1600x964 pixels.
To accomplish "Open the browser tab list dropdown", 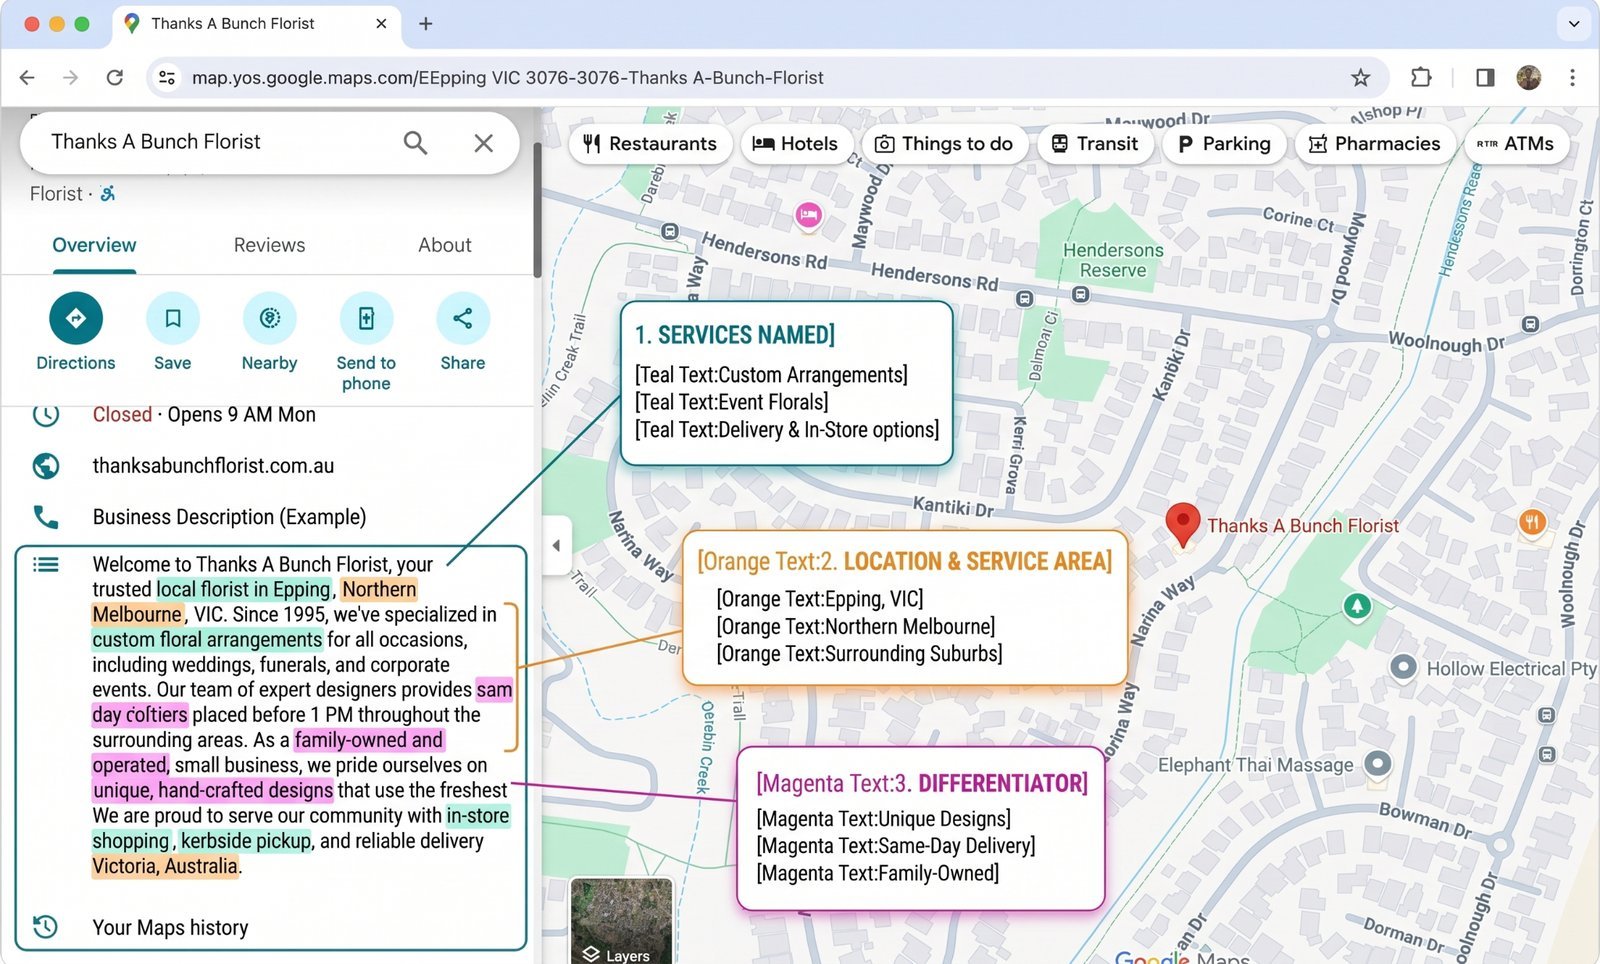I will click(x=1574, y=24).
